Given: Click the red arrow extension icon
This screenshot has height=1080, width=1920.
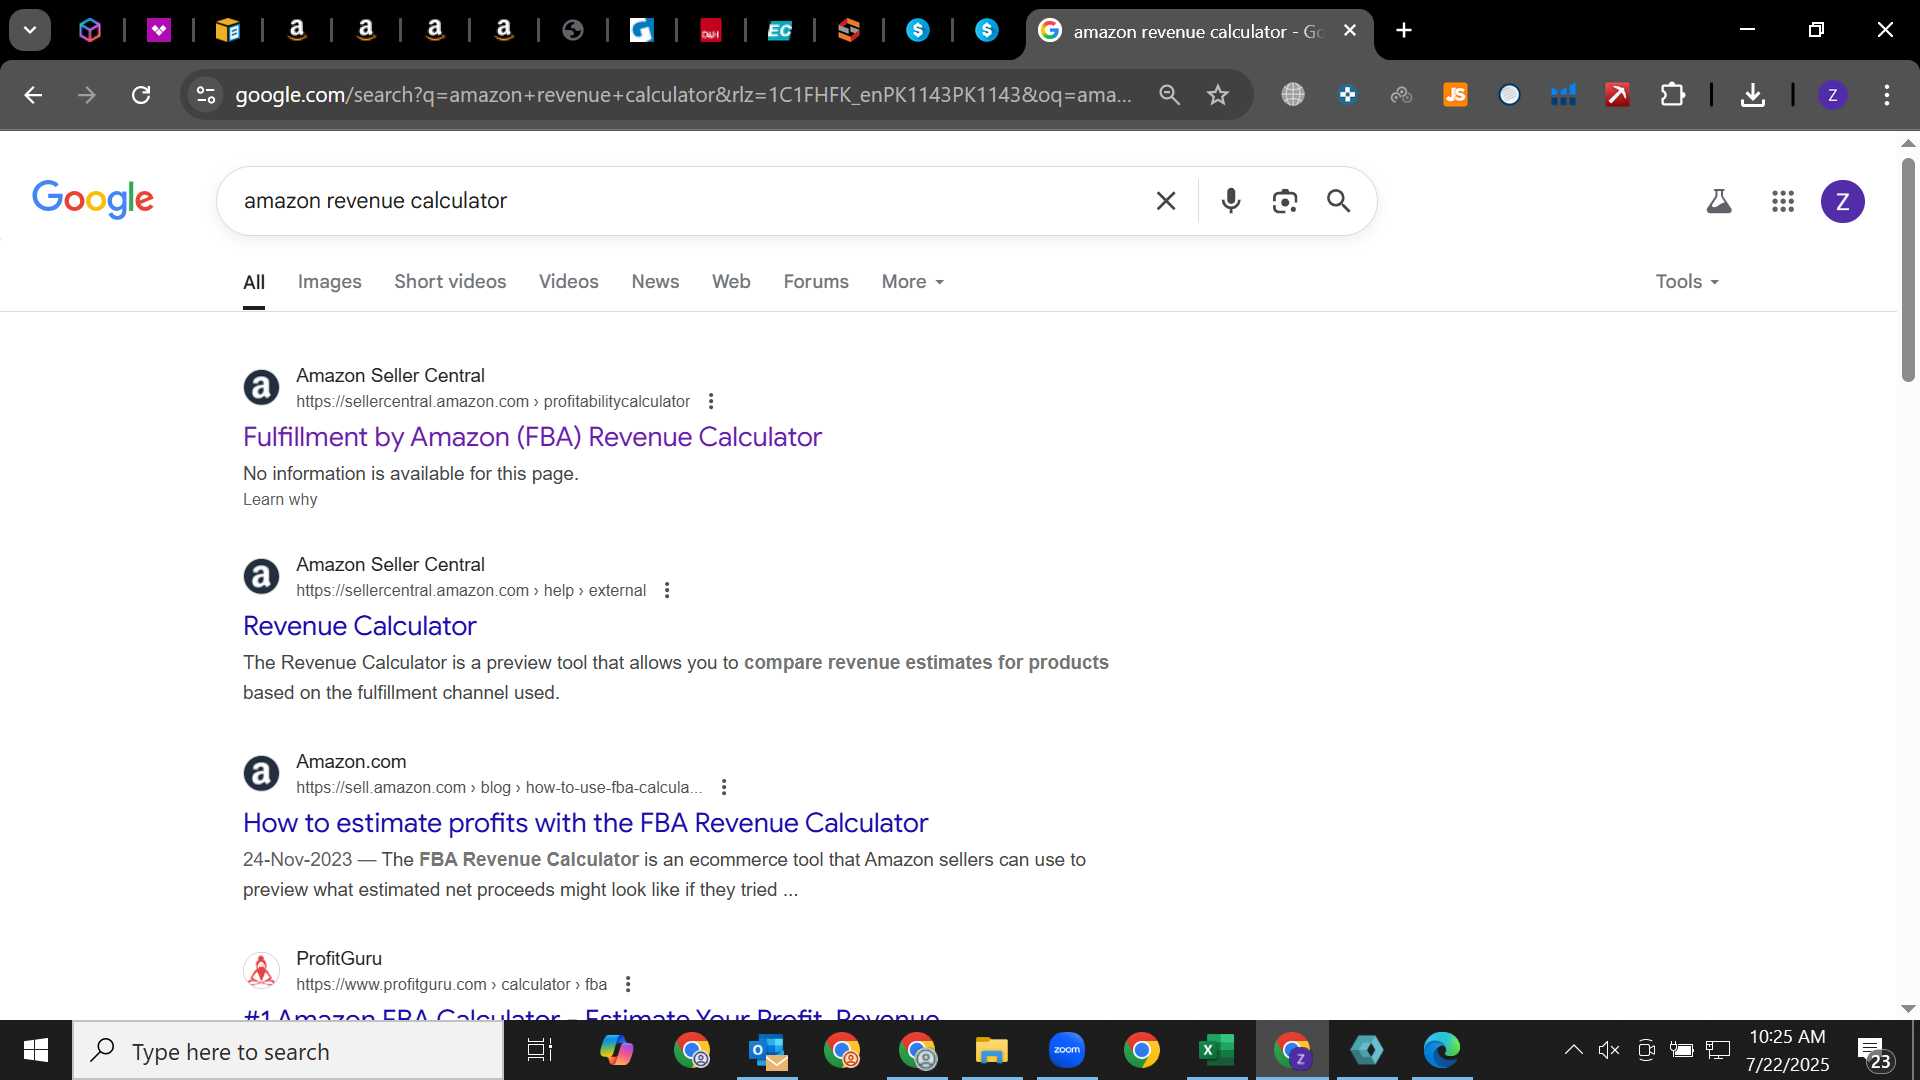Looking at the screenshot, I should (x=1617, y=95).
